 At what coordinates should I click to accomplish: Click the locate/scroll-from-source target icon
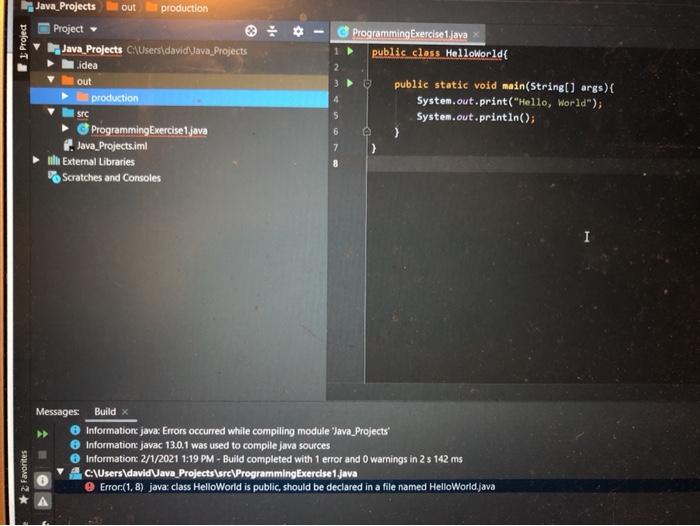point(251,31)
